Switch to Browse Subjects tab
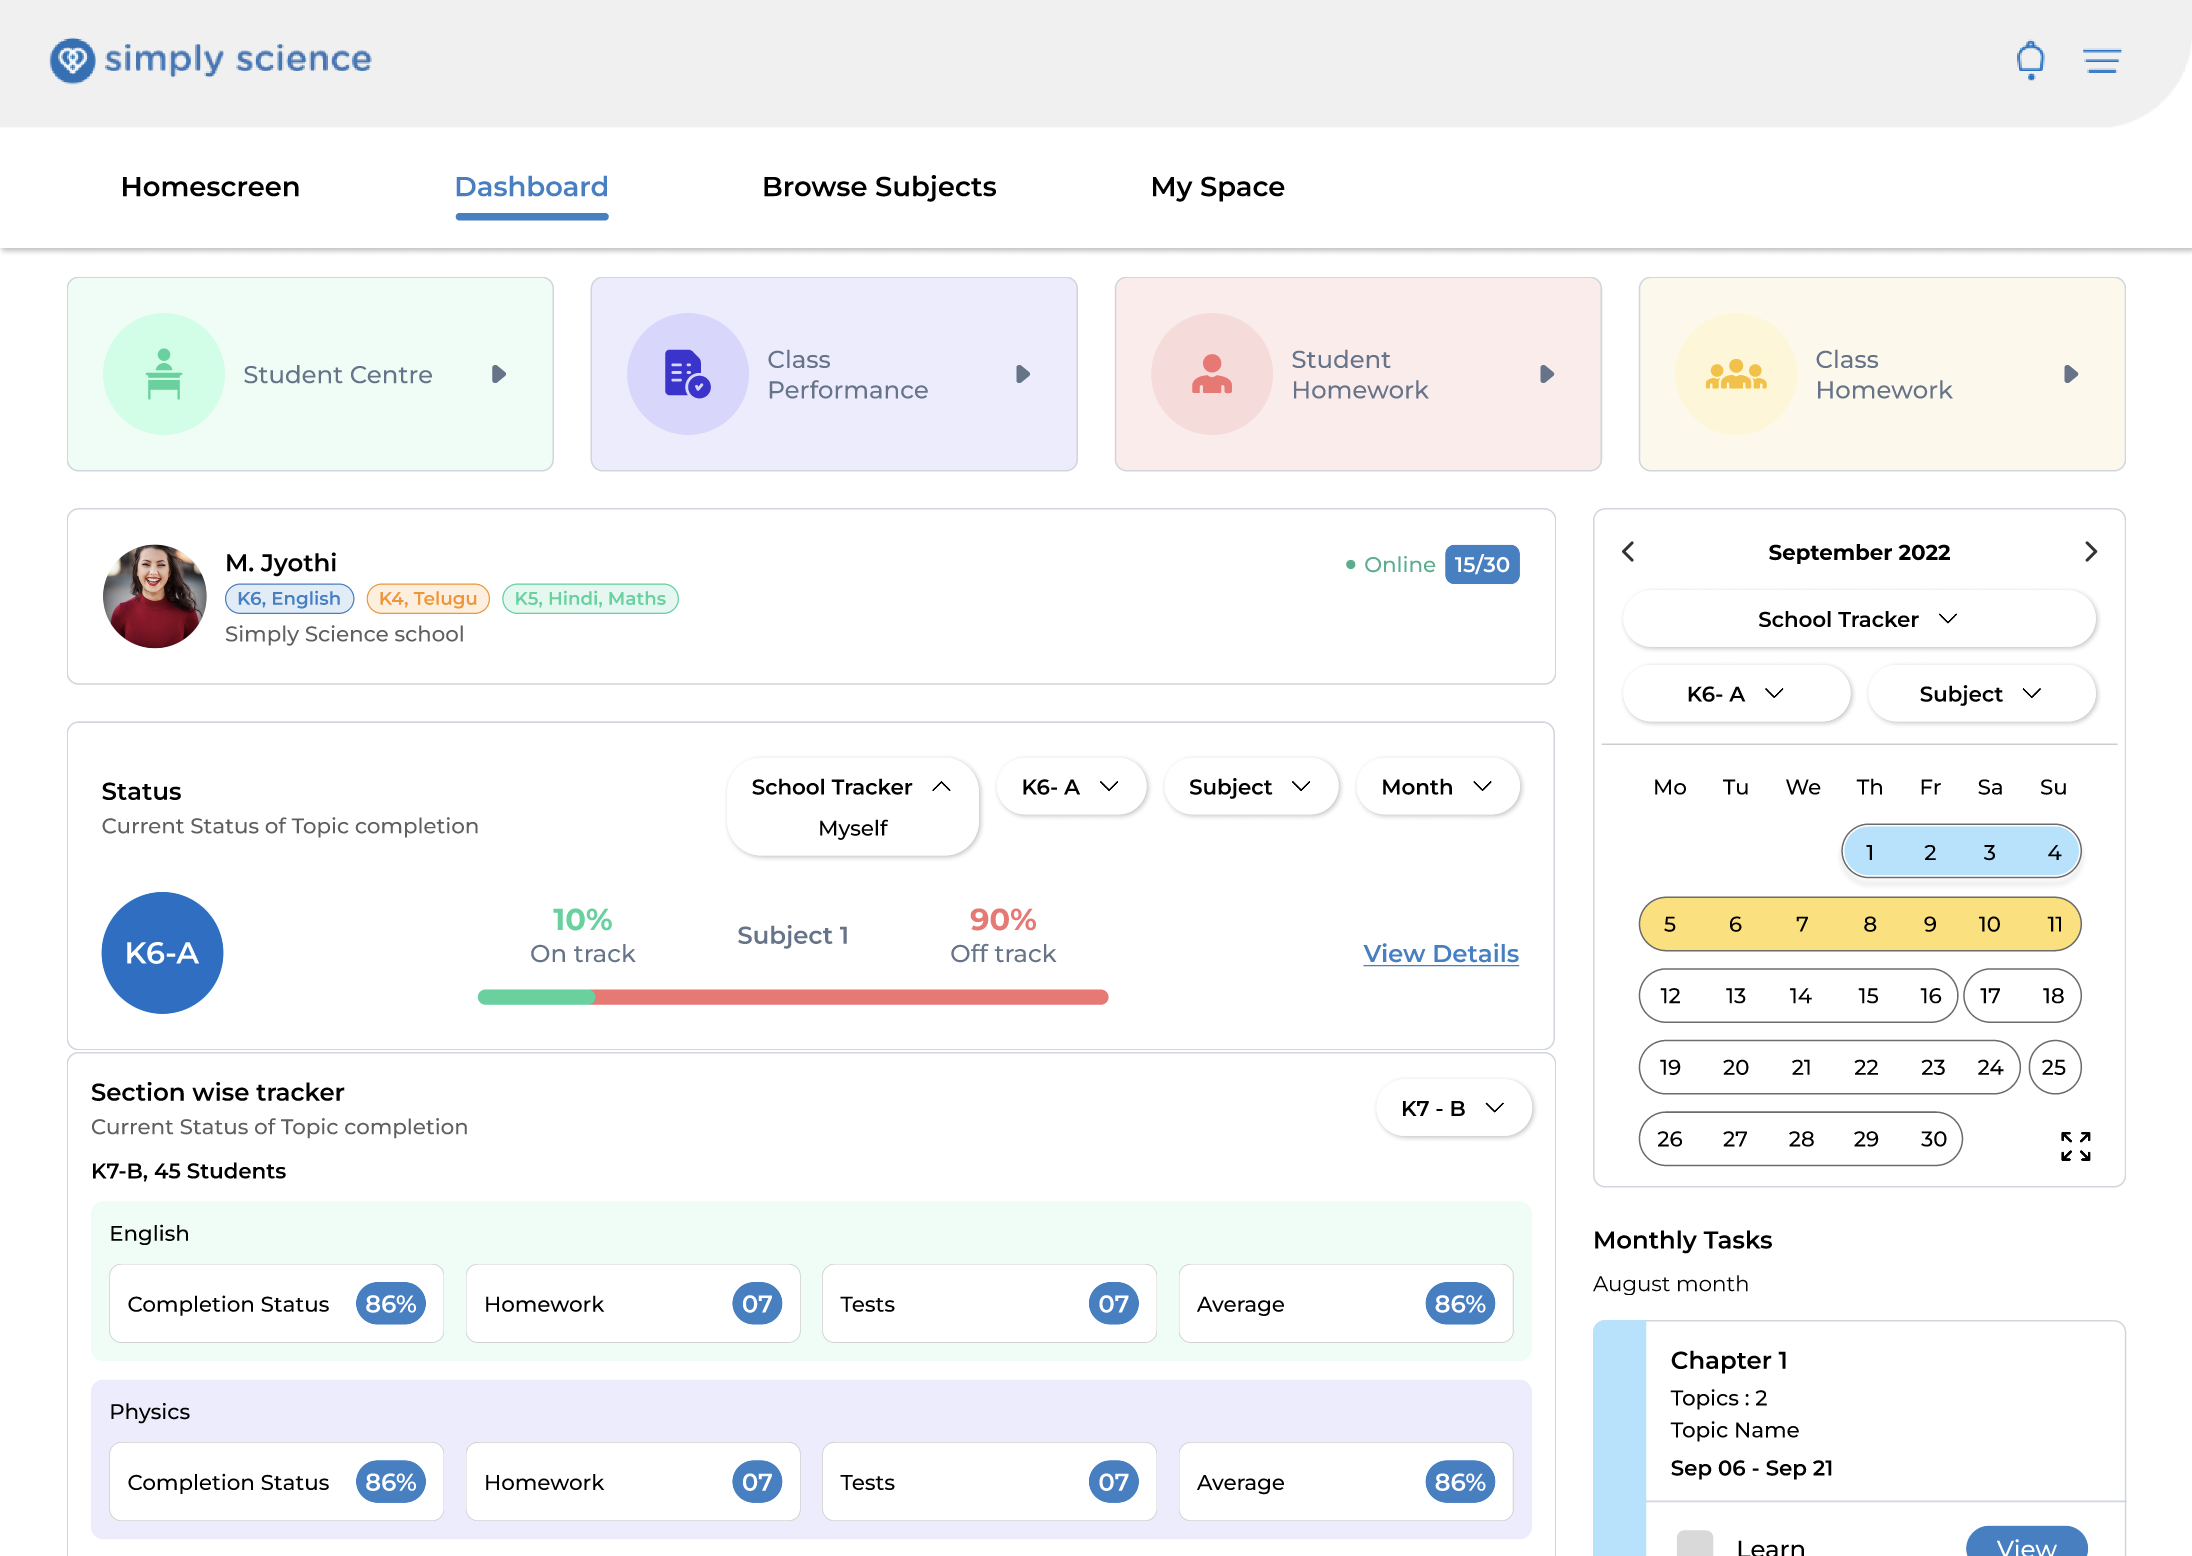Image resolution: width=2192 pixels, height=1556 pixels. tap(878, 187)
